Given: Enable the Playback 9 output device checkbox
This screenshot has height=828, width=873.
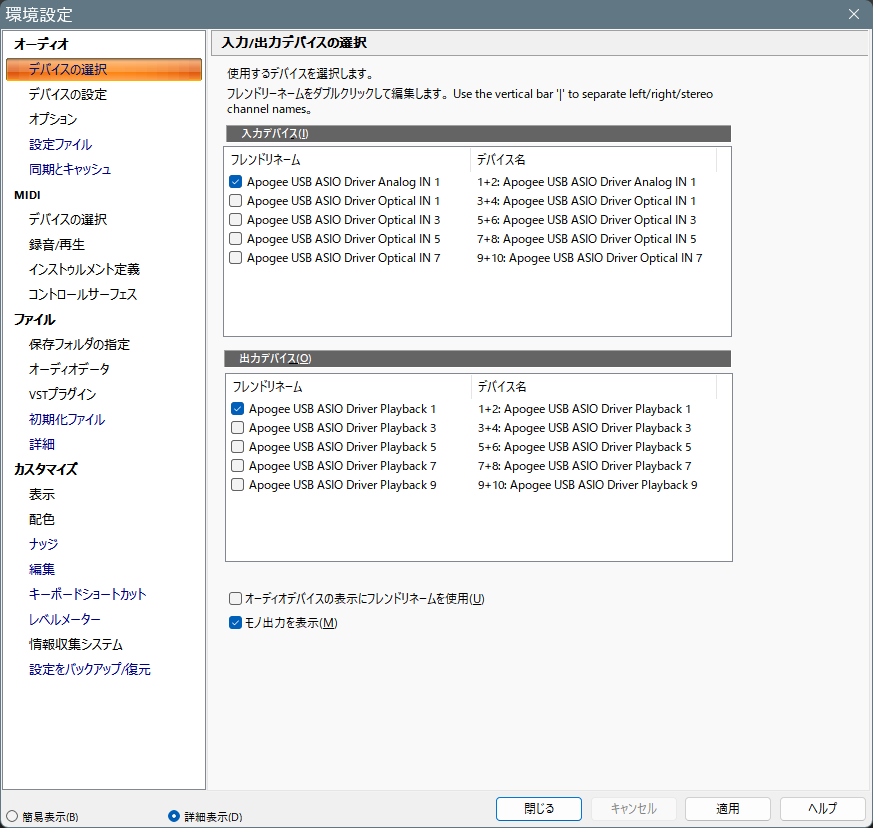Looking at the screenshot, I should pos(237,484).
